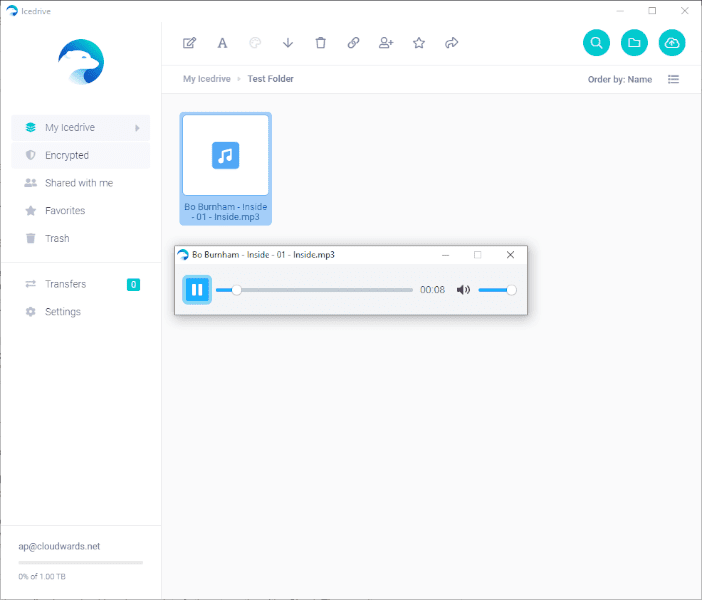Mute audio with the speaker icon

point(463,290)
